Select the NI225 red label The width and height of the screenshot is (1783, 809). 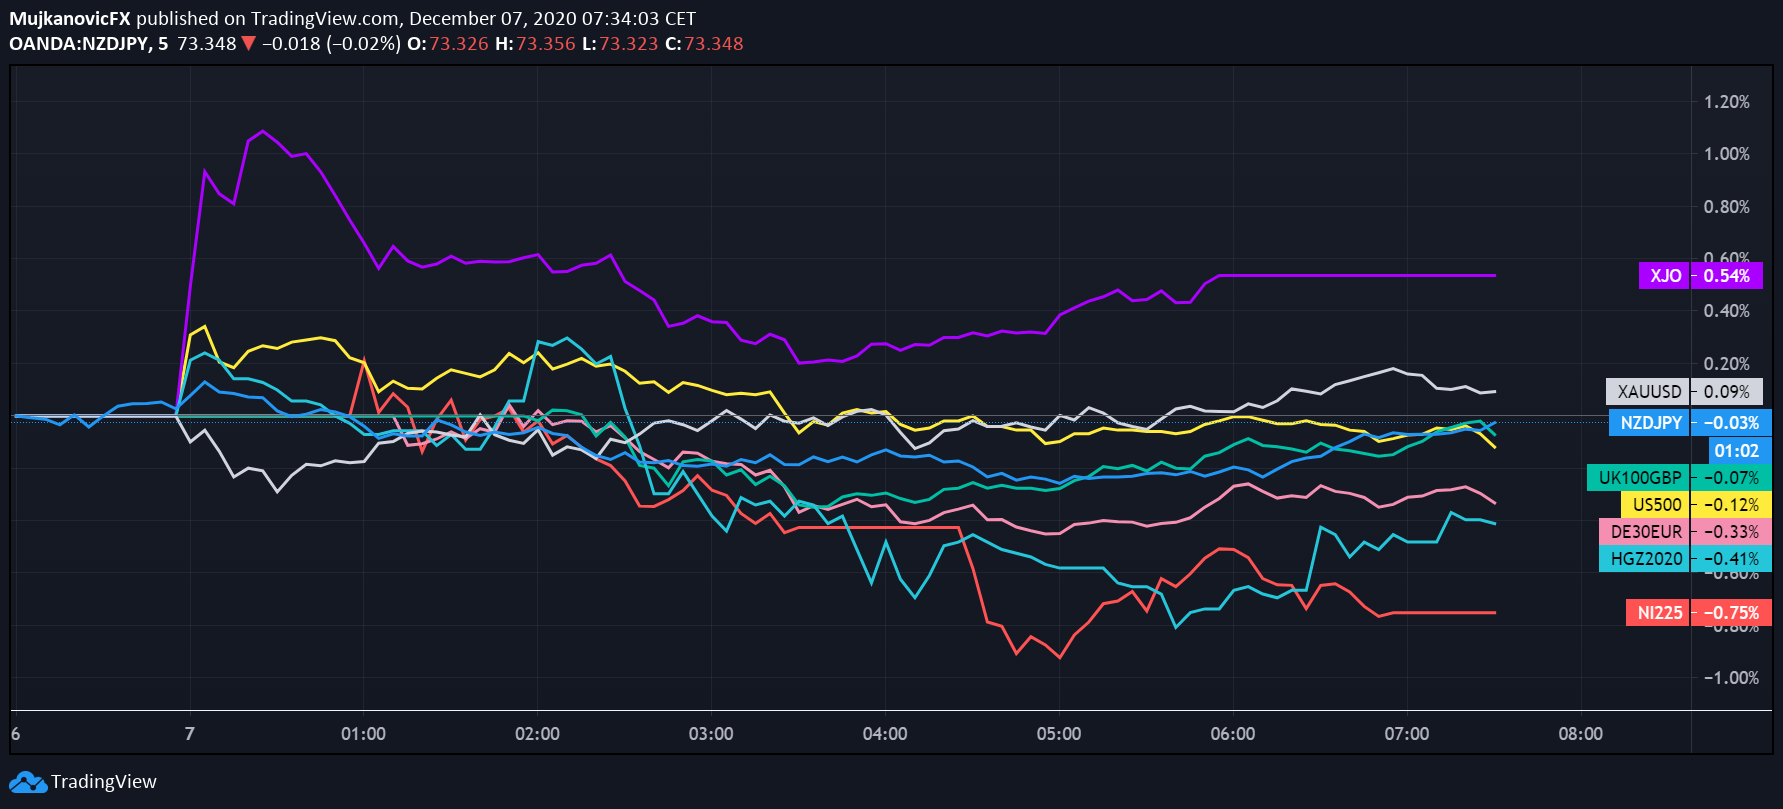point(1658,613)
